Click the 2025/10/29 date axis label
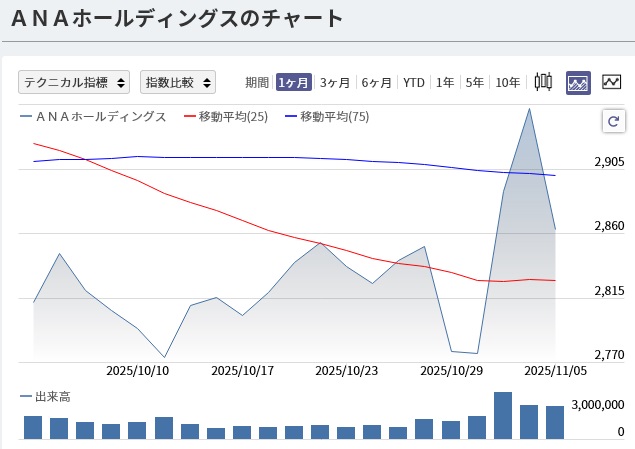 (x=451, y=370)
